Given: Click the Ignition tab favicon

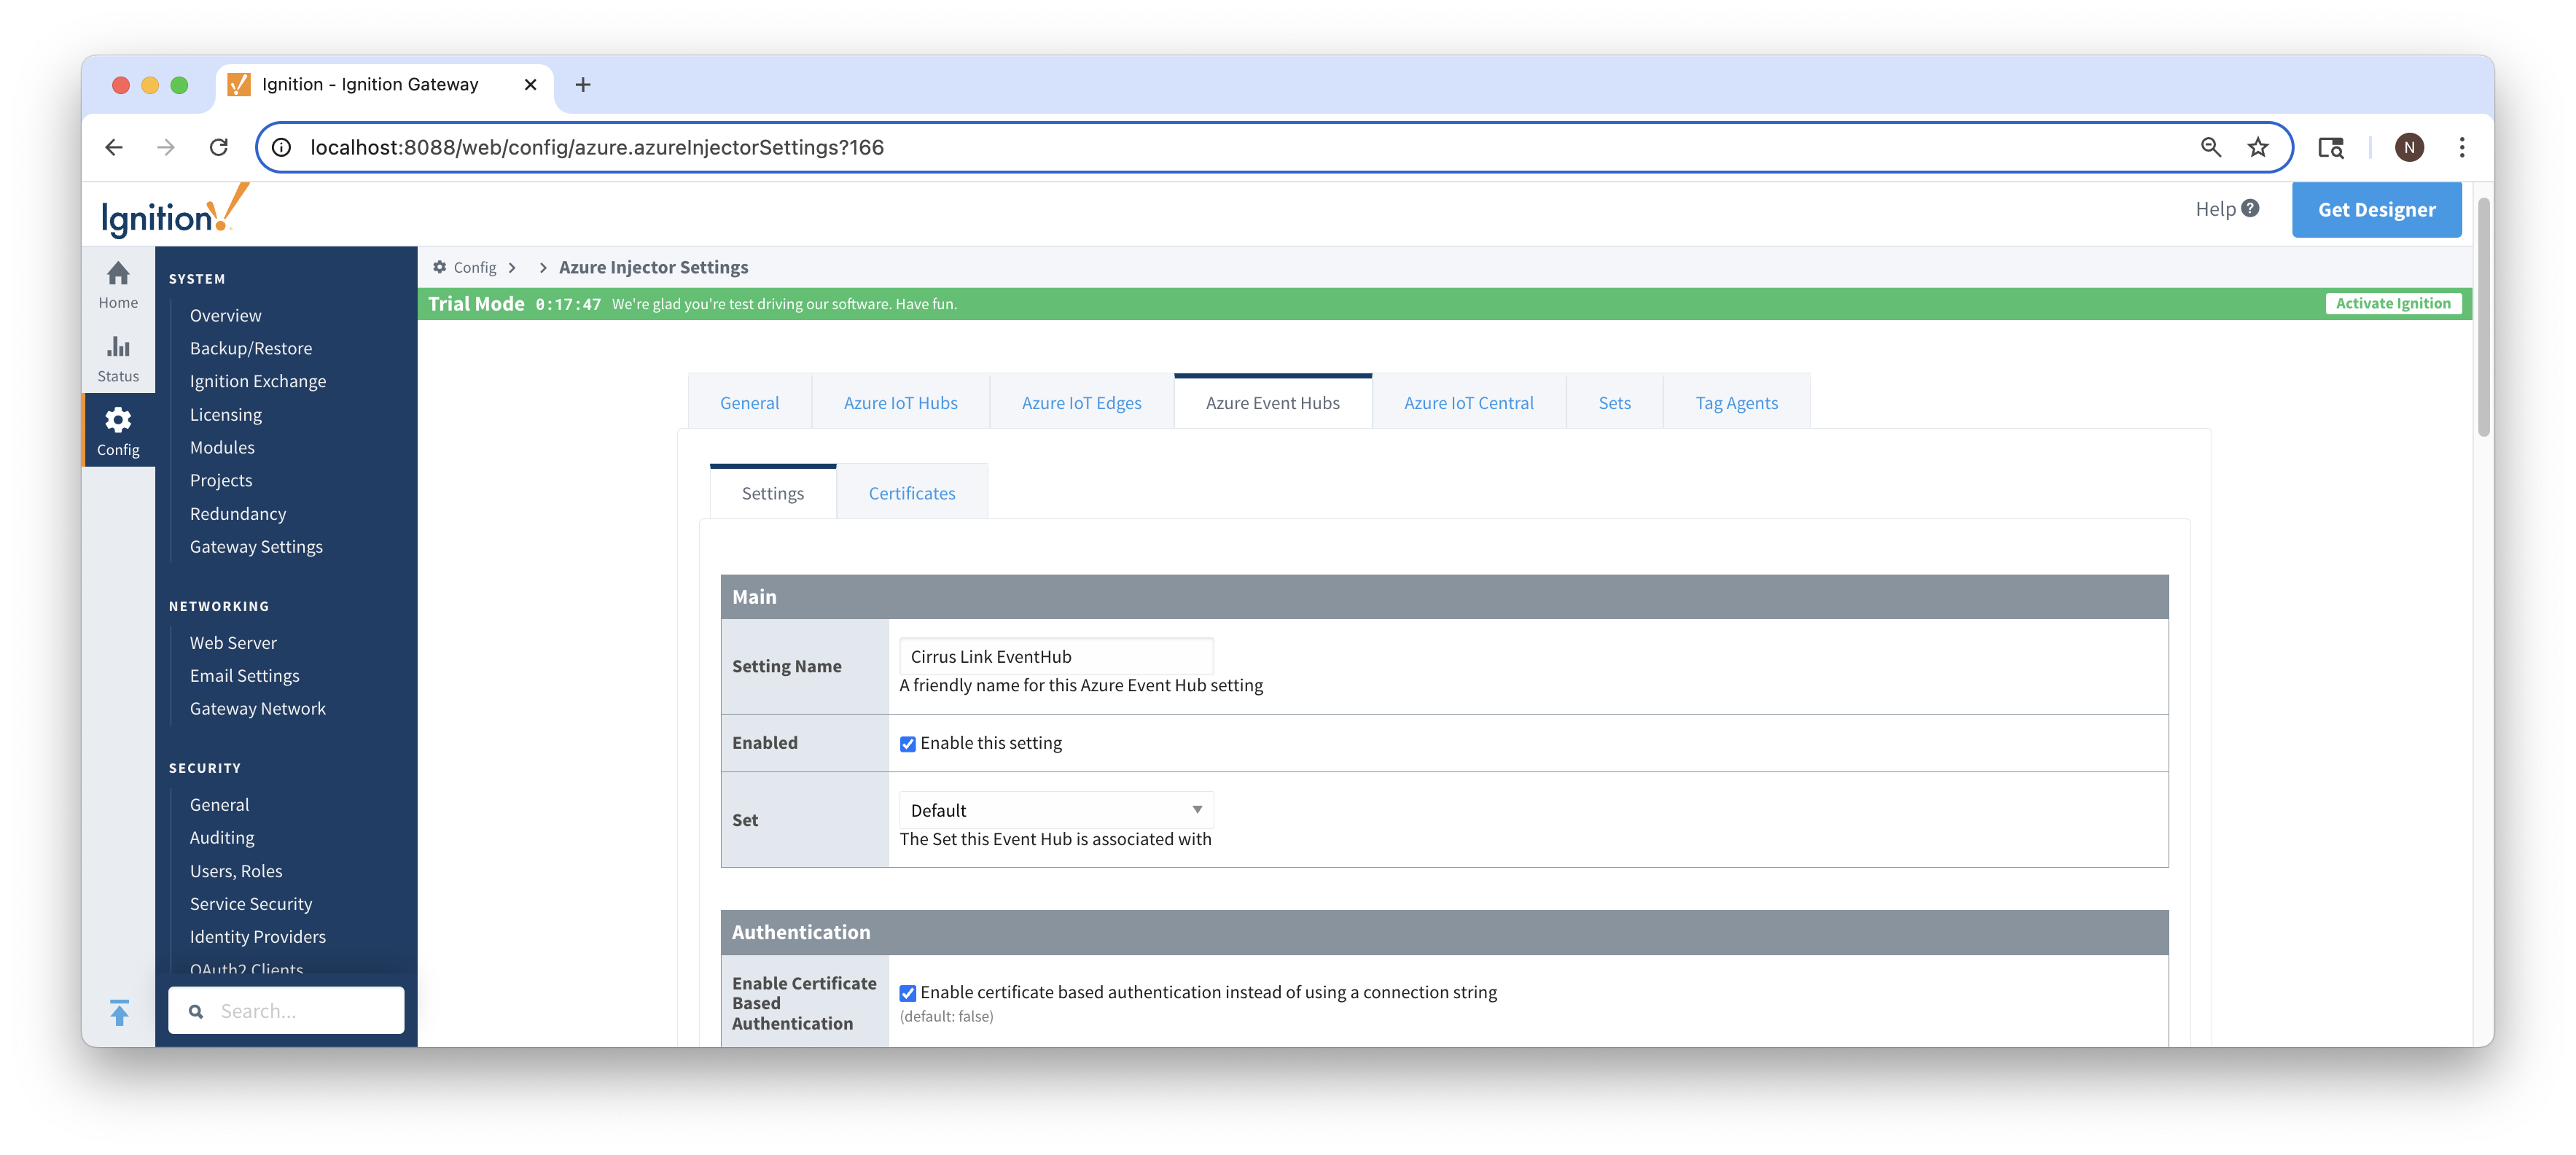Looking at the screenshot, I should click(239, 85).
